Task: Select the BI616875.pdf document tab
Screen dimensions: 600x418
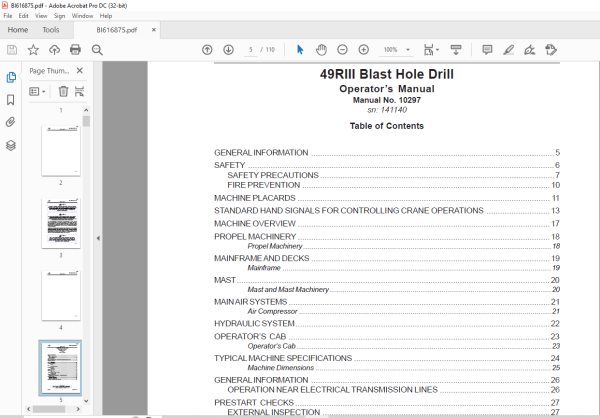Action: pos(116,30)
